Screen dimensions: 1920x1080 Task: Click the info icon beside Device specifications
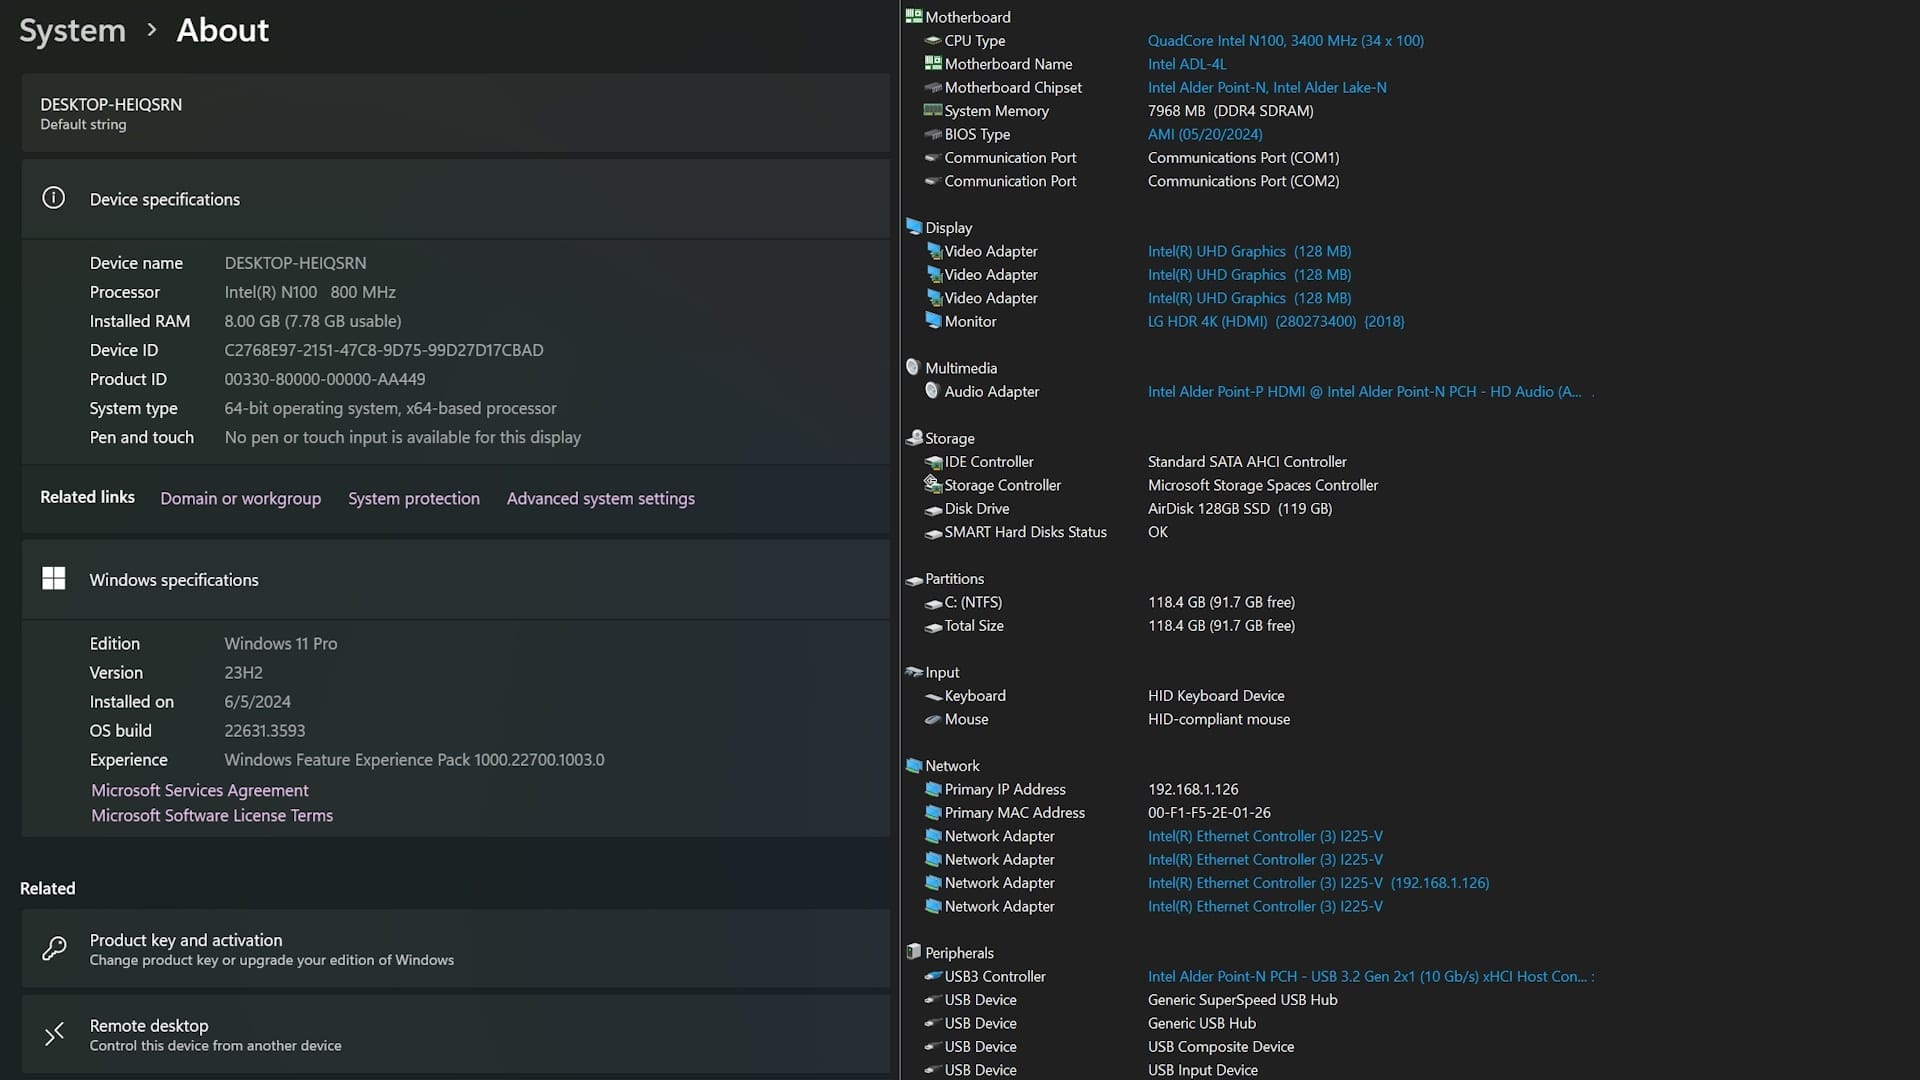[54, 198]
